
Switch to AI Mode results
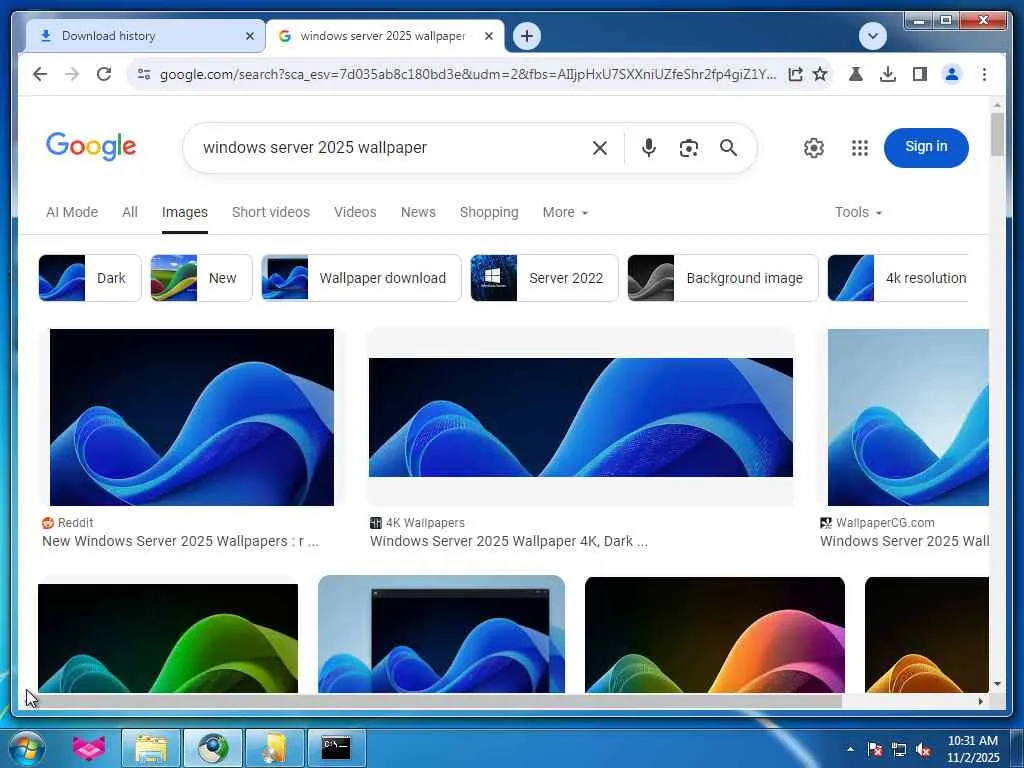72,212
